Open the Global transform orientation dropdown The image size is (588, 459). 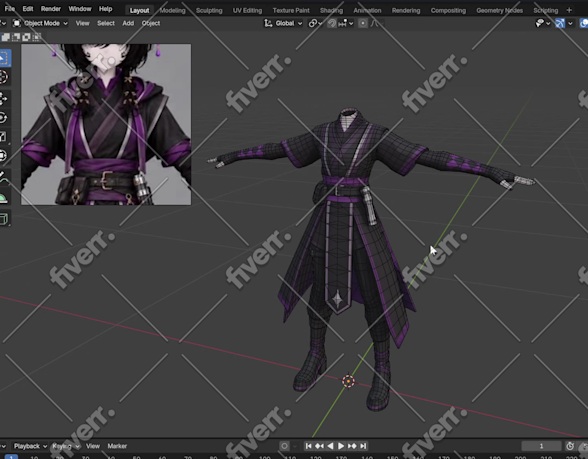tap(283, 23)
